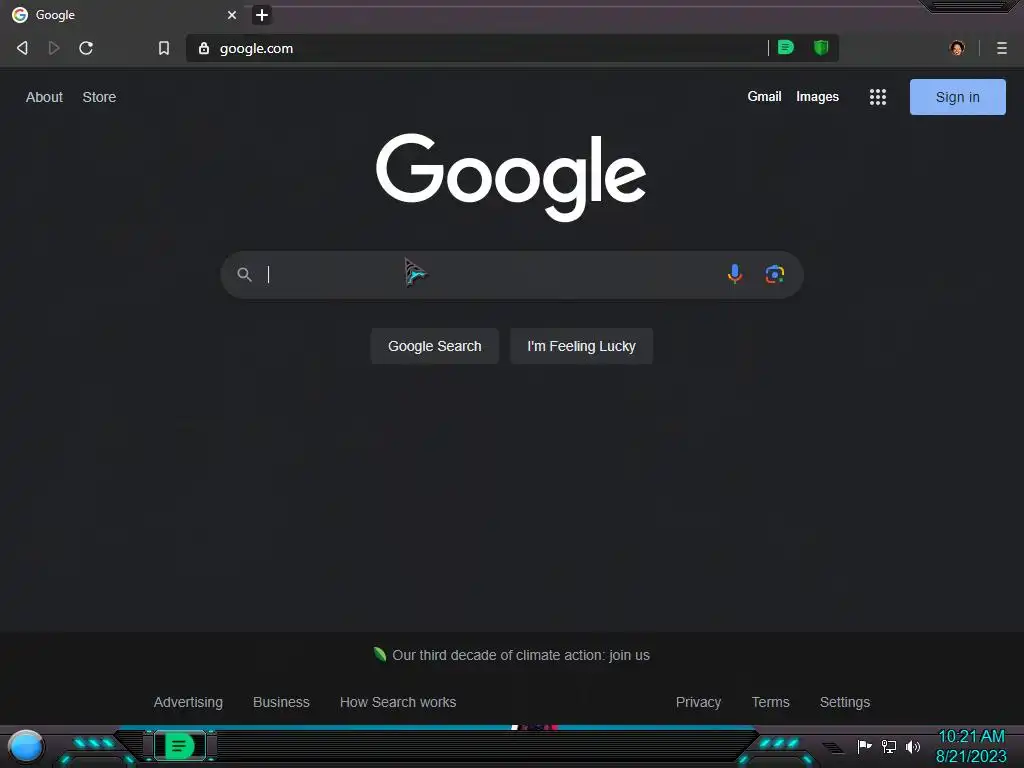Open the network tray icon

point(889,746)
